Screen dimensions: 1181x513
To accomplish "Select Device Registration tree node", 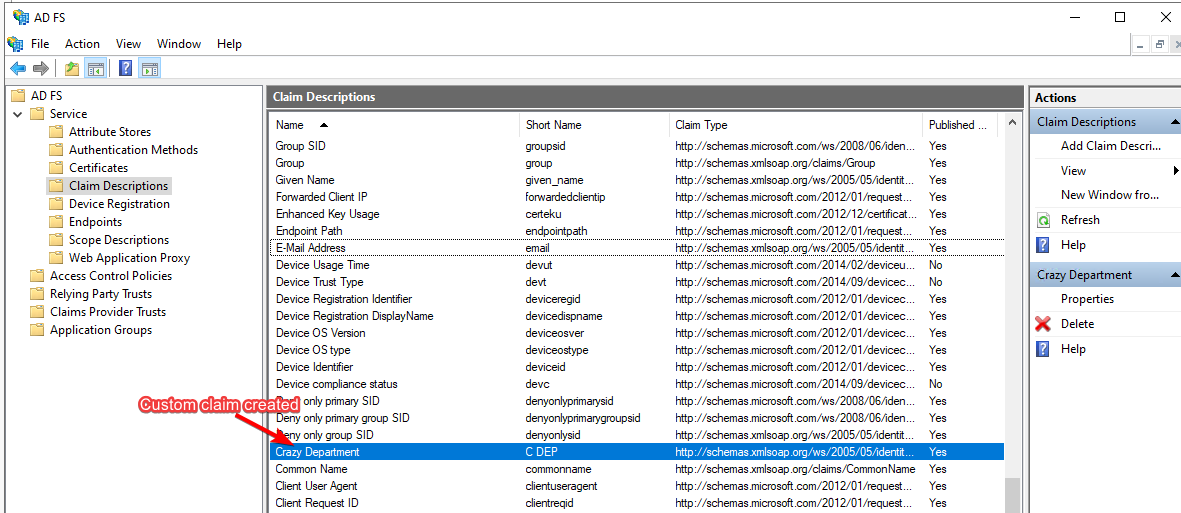I will (119, 204).
